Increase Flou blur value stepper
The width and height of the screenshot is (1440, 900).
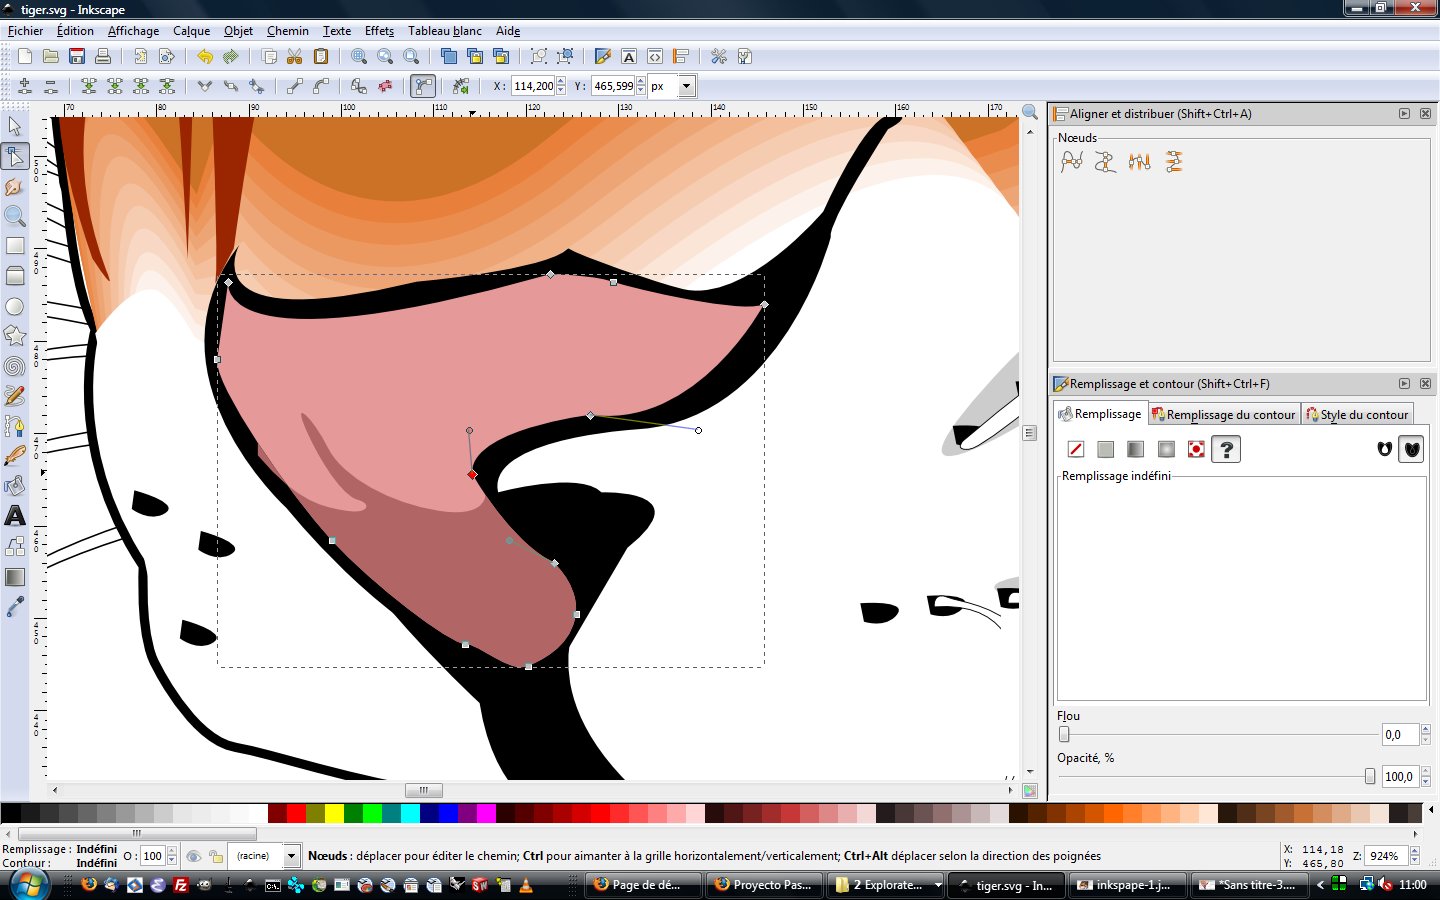tap(1425, 730)
